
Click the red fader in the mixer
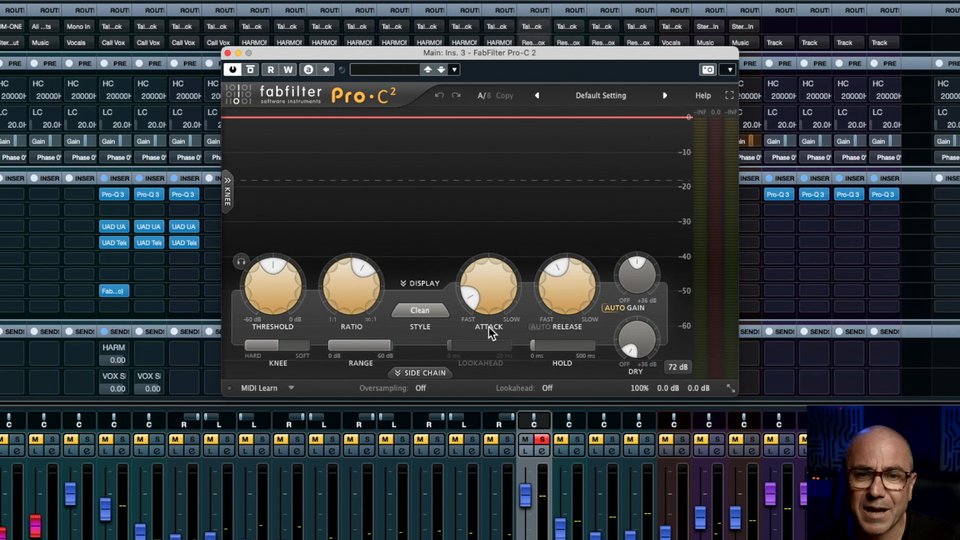tap(36, 525)
